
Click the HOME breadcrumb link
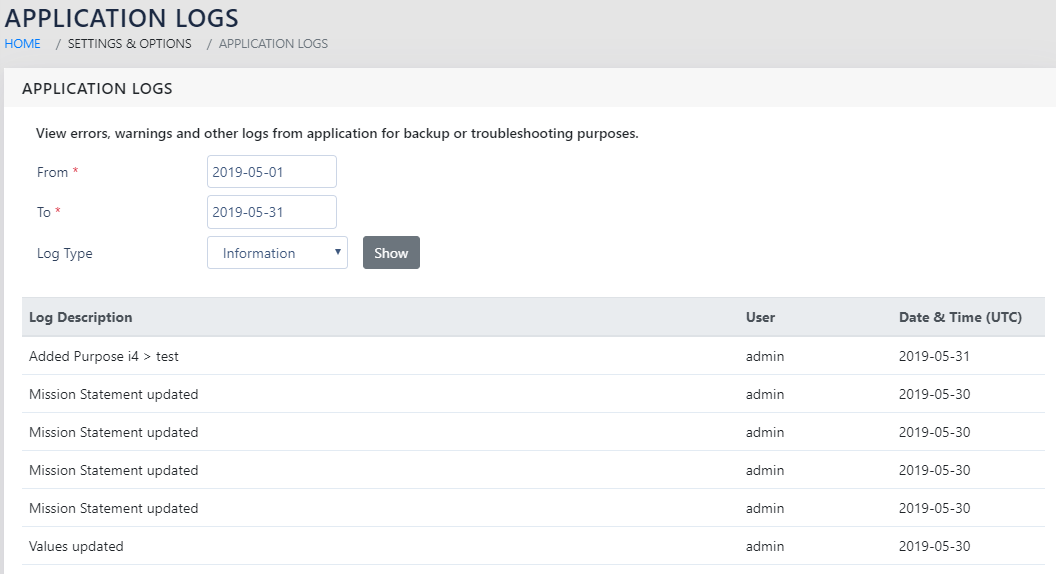(x=22, y=44)
